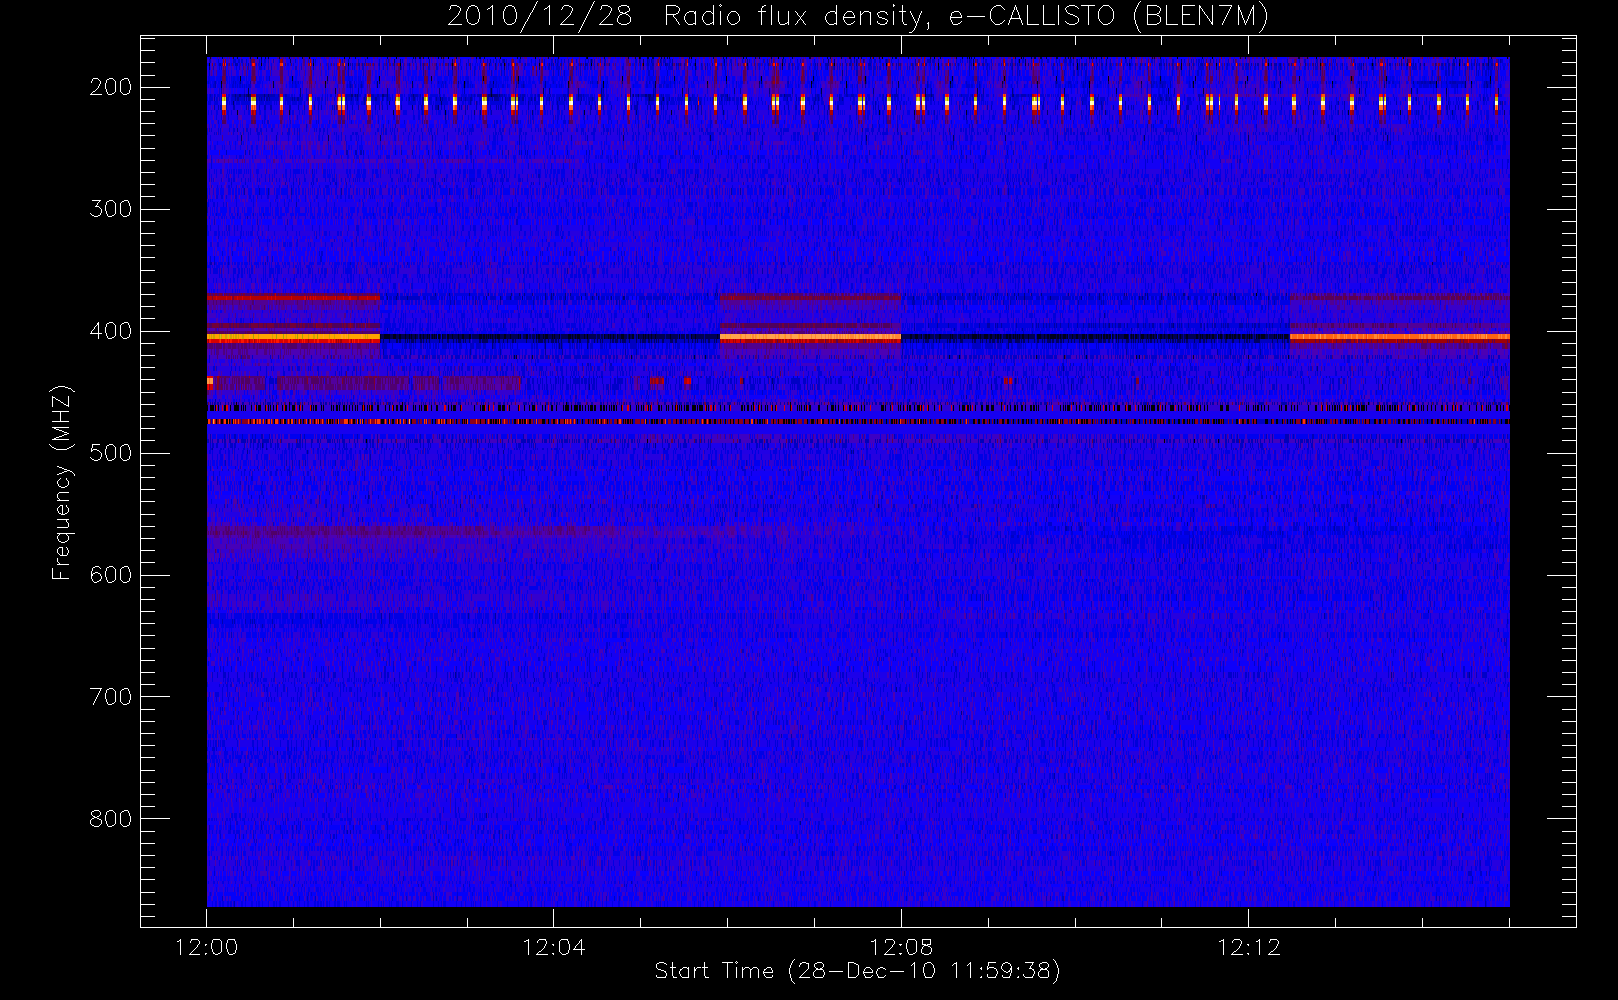Click the 500 frequency tick label
Image resolution: width=1618 pixels, height=1000 pixels.
point(110,453)
